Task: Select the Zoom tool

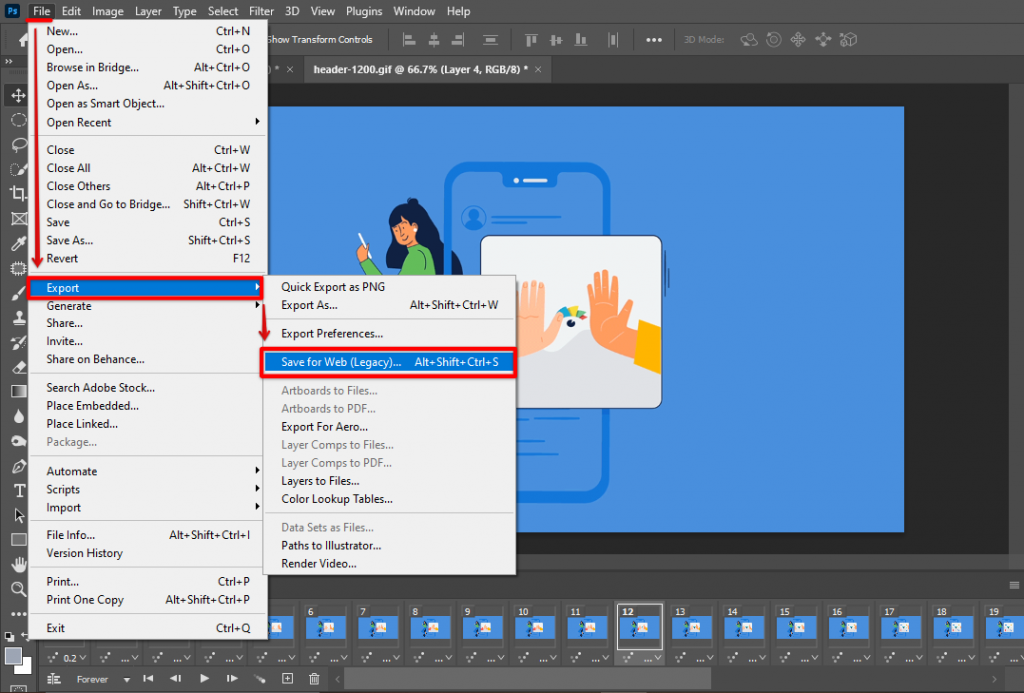Action: click(x=18, y=588)
